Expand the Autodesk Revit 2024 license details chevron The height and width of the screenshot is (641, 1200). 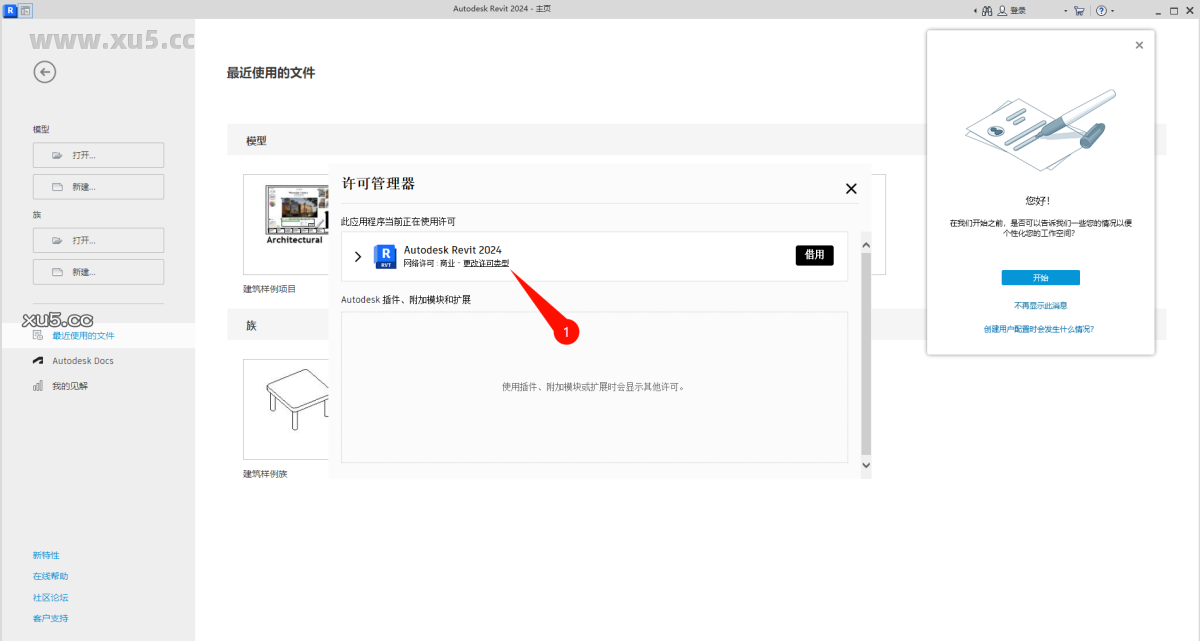click(x=358, y=256)
